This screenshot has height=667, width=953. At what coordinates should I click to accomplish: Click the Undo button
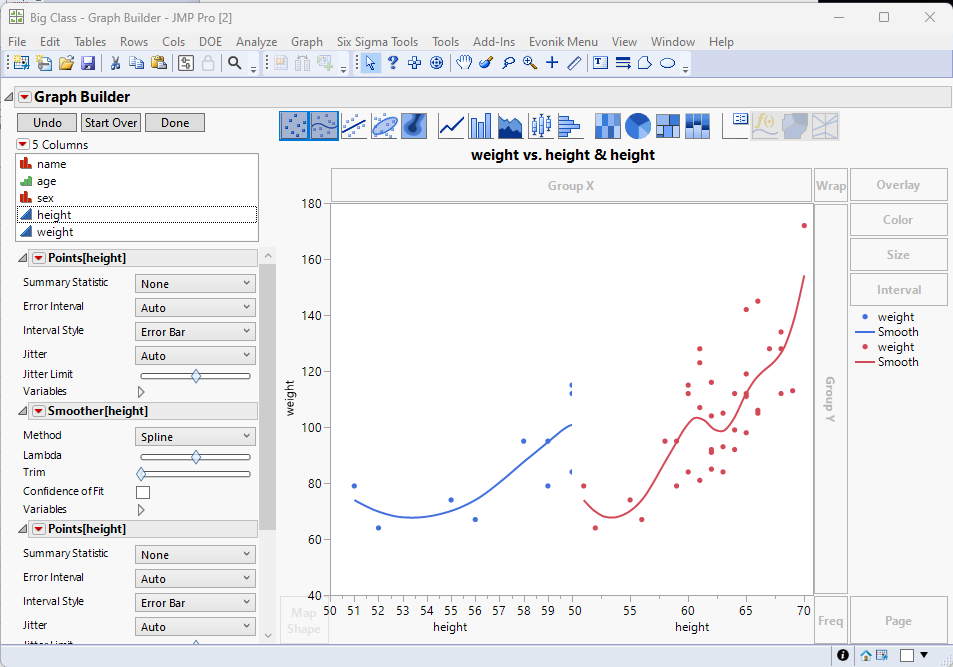(47, 123)
